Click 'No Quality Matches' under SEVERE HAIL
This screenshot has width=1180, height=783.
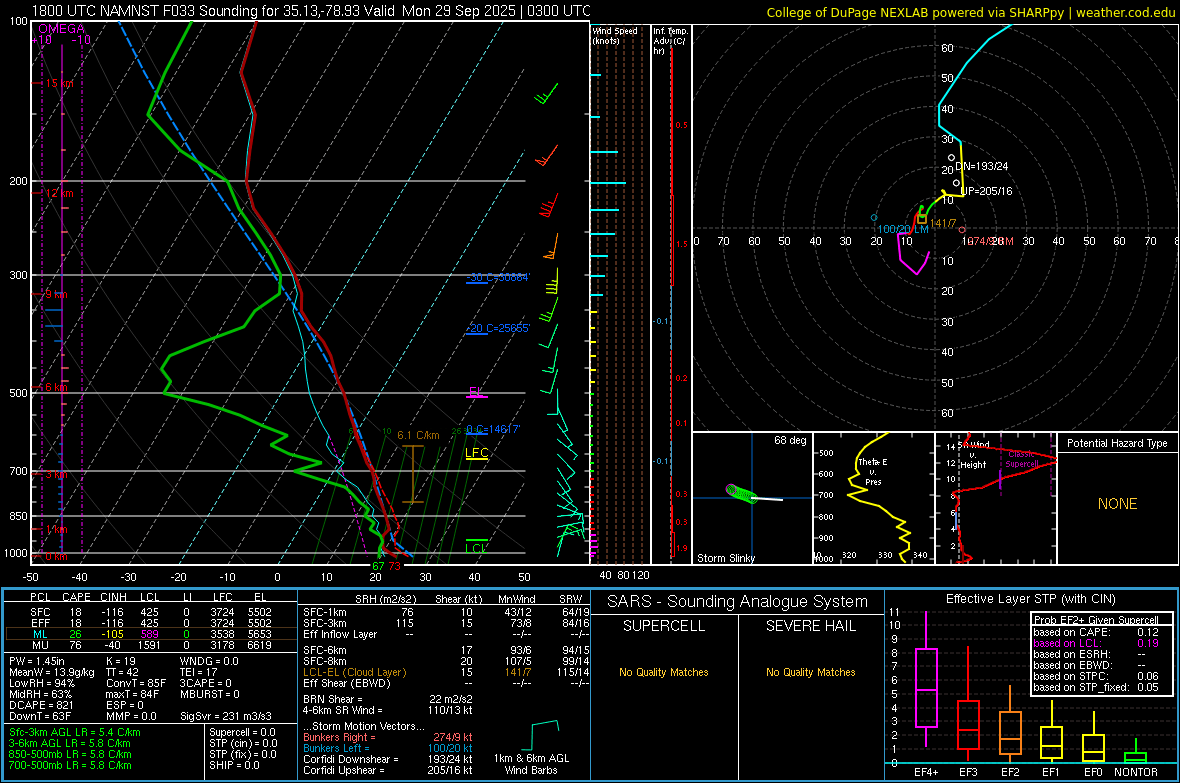pyautogui.click(x=810, y=672)
